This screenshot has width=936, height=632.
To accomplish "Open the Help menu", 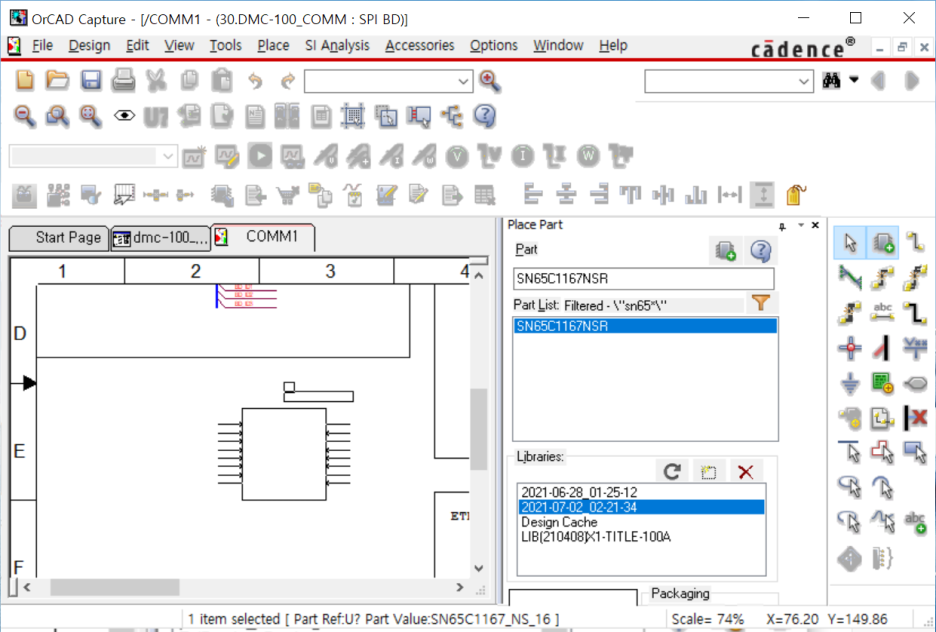I will [613, 45].
